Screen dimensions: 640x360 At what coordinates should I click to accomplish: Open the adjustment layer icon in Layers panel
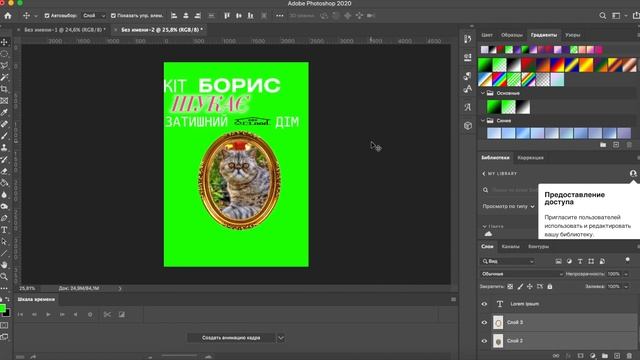(593, 356)
